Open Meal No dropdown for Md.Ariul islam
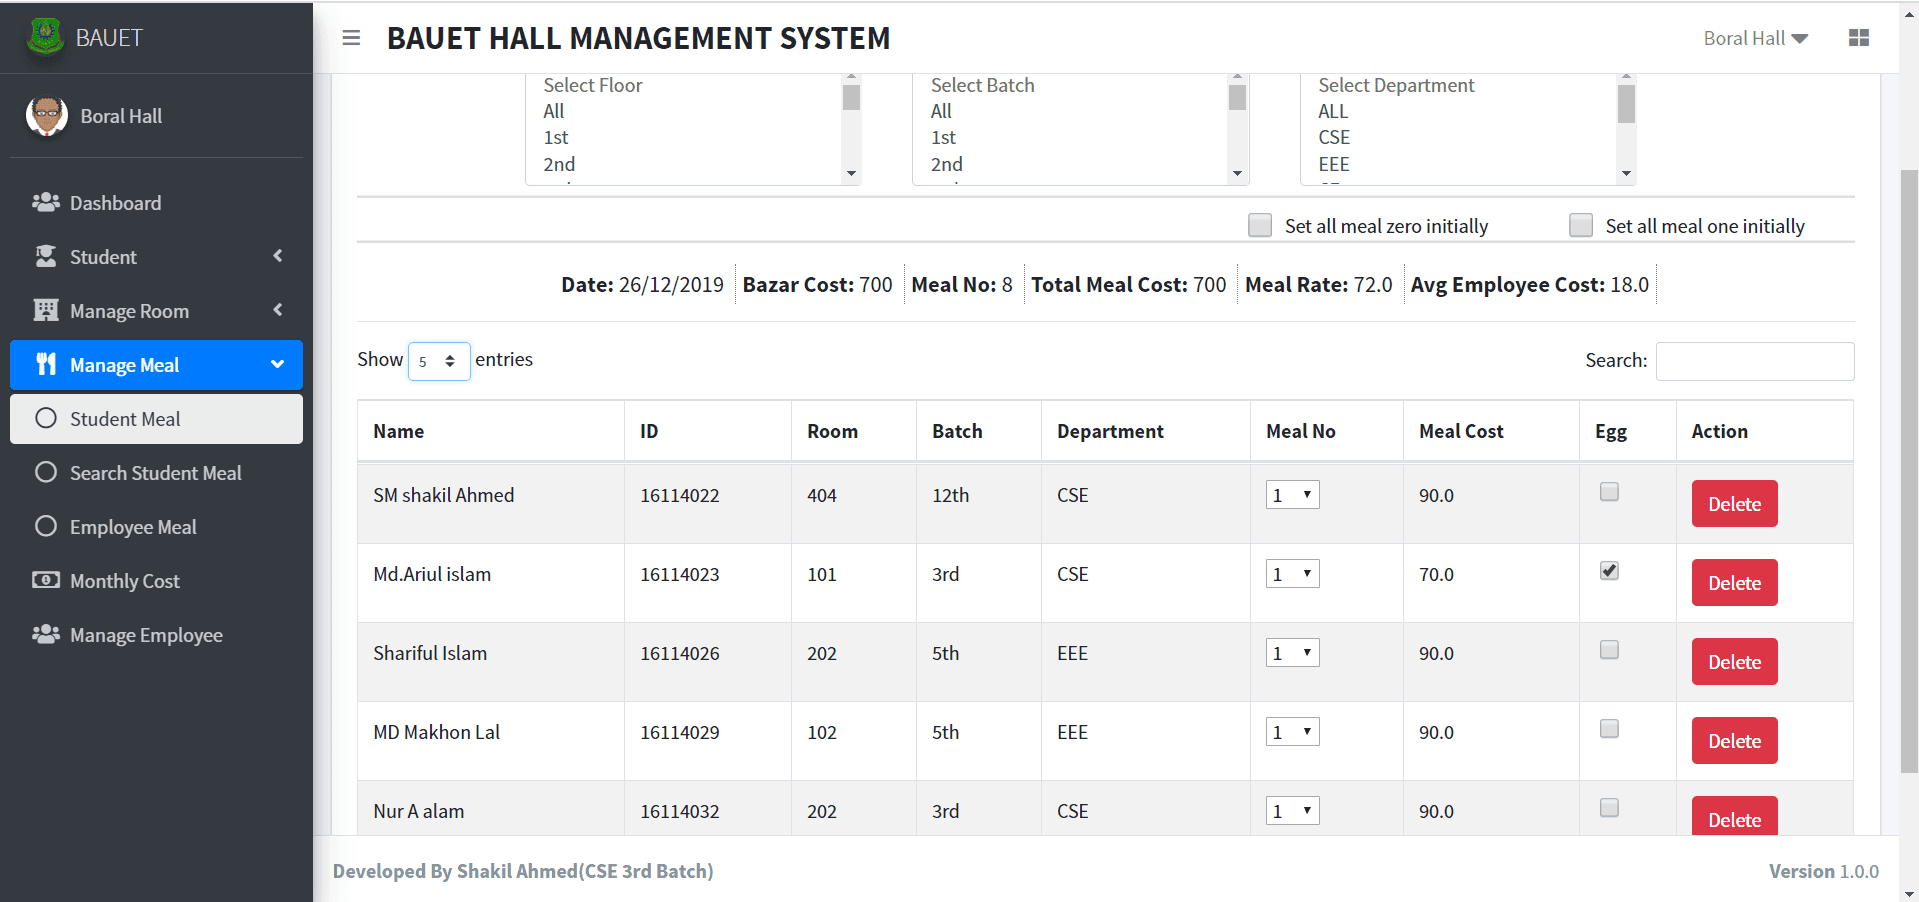1919x902 pixels. (1293, 573)
